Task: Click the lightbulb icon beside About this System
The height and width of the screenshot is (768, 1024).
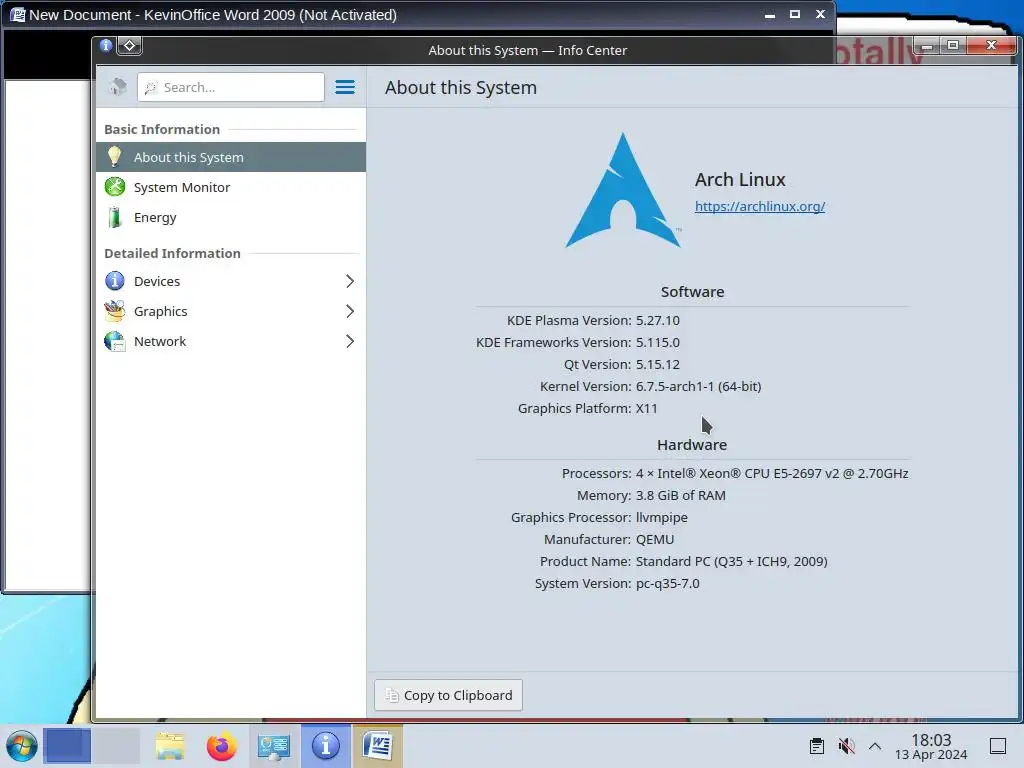Action: click(x=114, y=157)
